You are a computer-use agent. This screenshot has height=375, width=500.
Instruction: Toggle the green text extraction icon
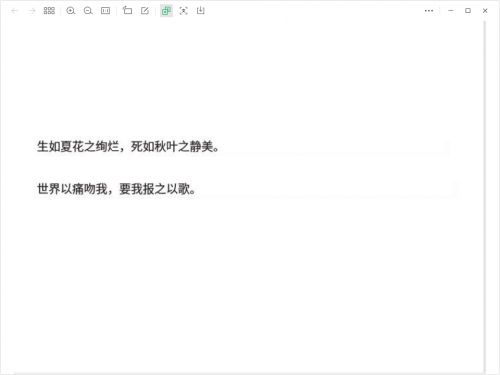(166, 11)
